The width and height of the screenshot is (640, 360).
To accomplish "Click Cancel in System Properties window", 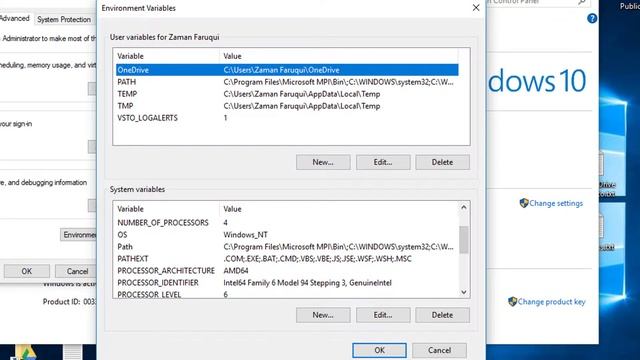I will (x=76, y=271).
